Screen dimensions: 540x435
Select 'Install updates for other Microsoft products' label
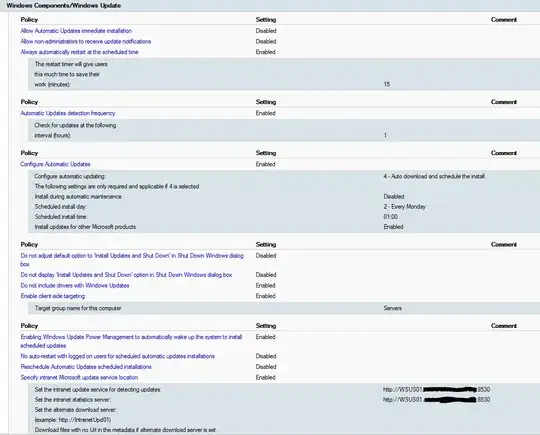(x=85, y=227)
